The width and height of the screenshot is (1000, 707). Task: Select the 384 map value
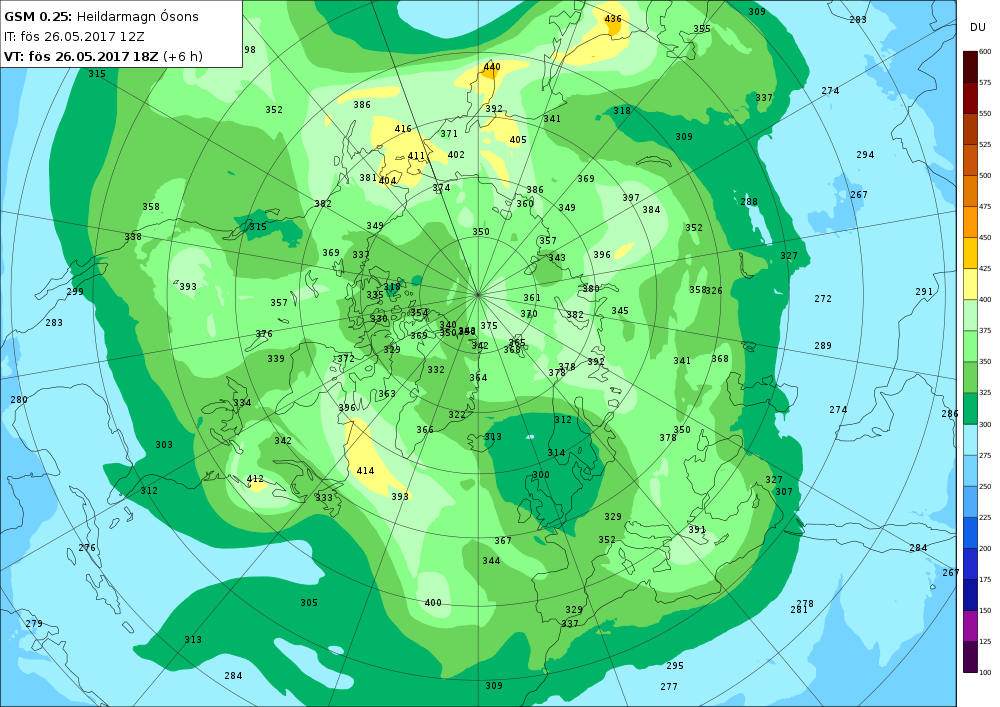pos(651,210)
